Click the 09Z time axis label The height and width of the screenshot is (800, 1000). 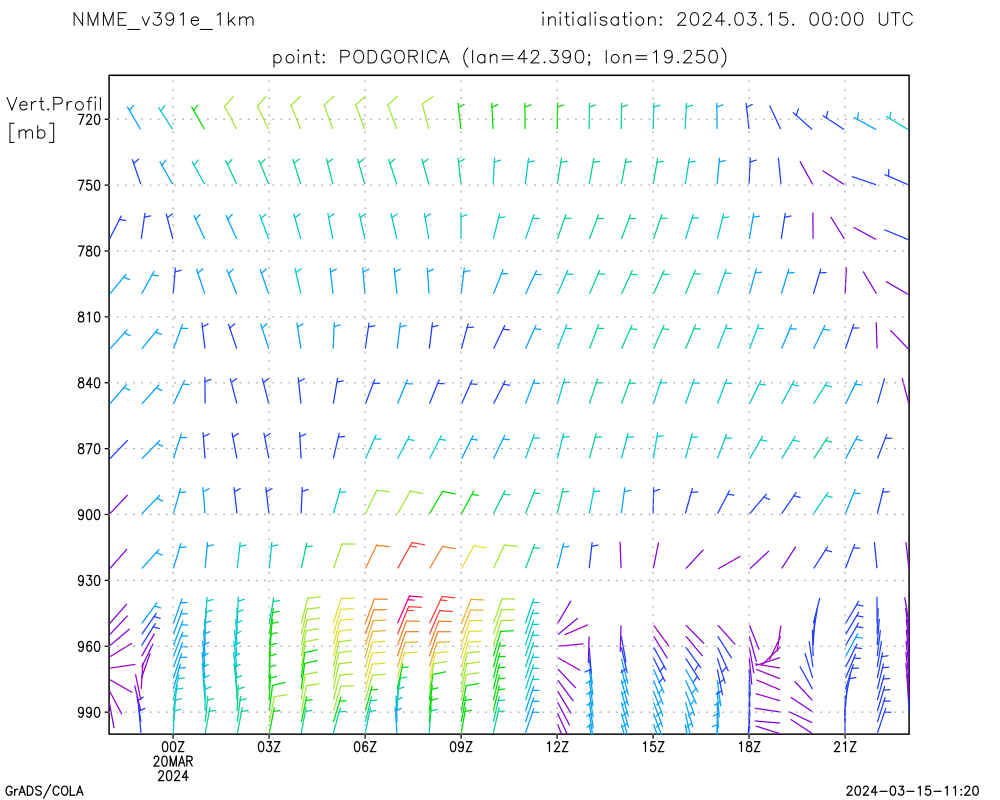pyautogui.click(x=461, y=747)
